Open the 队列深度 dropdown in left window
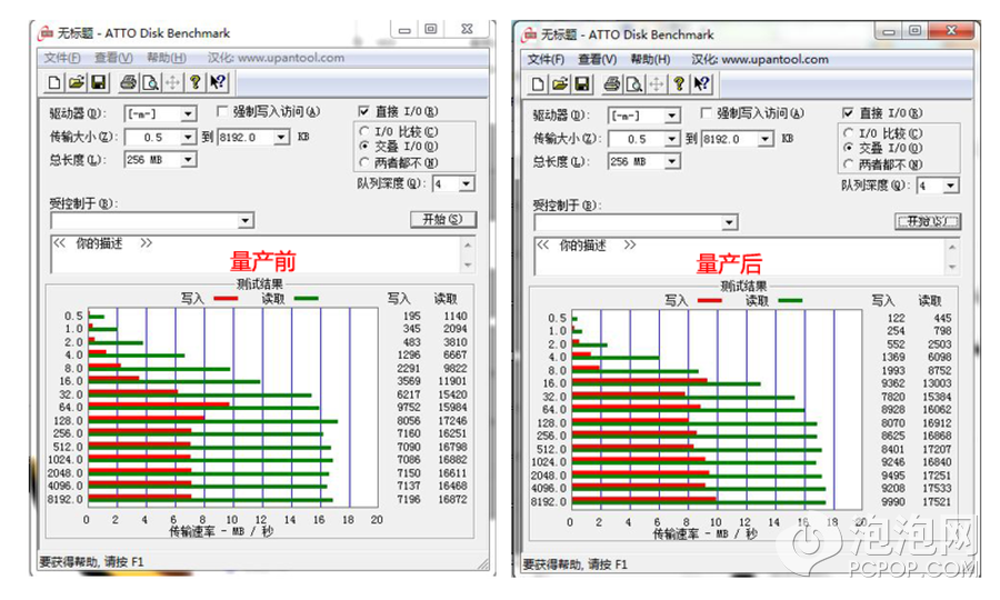This screenshot has width=1000, height=600. tap(467, 184)
